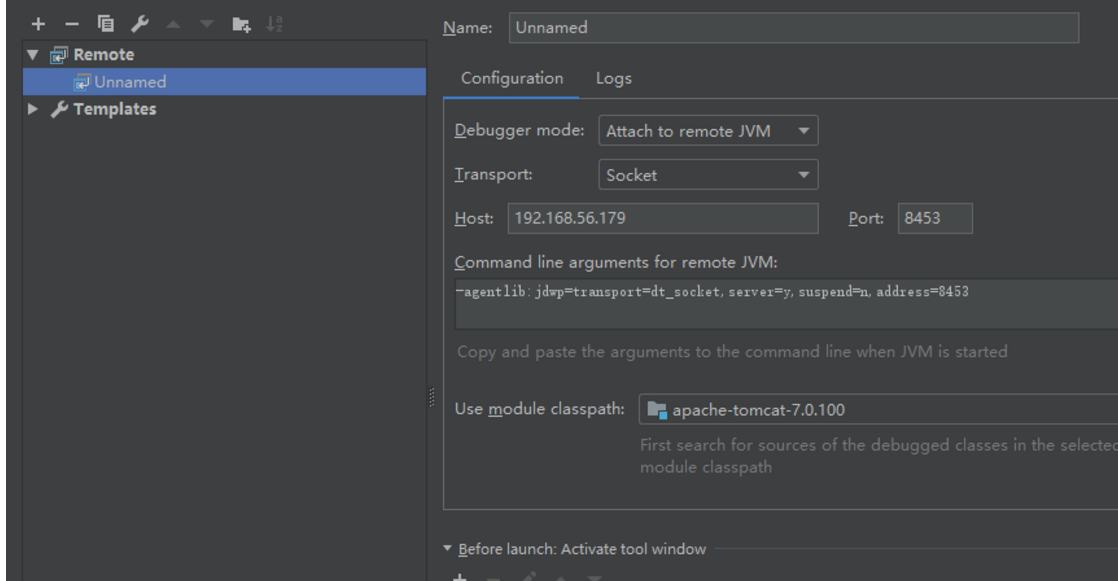
Task: Open edit templates wrench icon
Action: click(140, 24)
